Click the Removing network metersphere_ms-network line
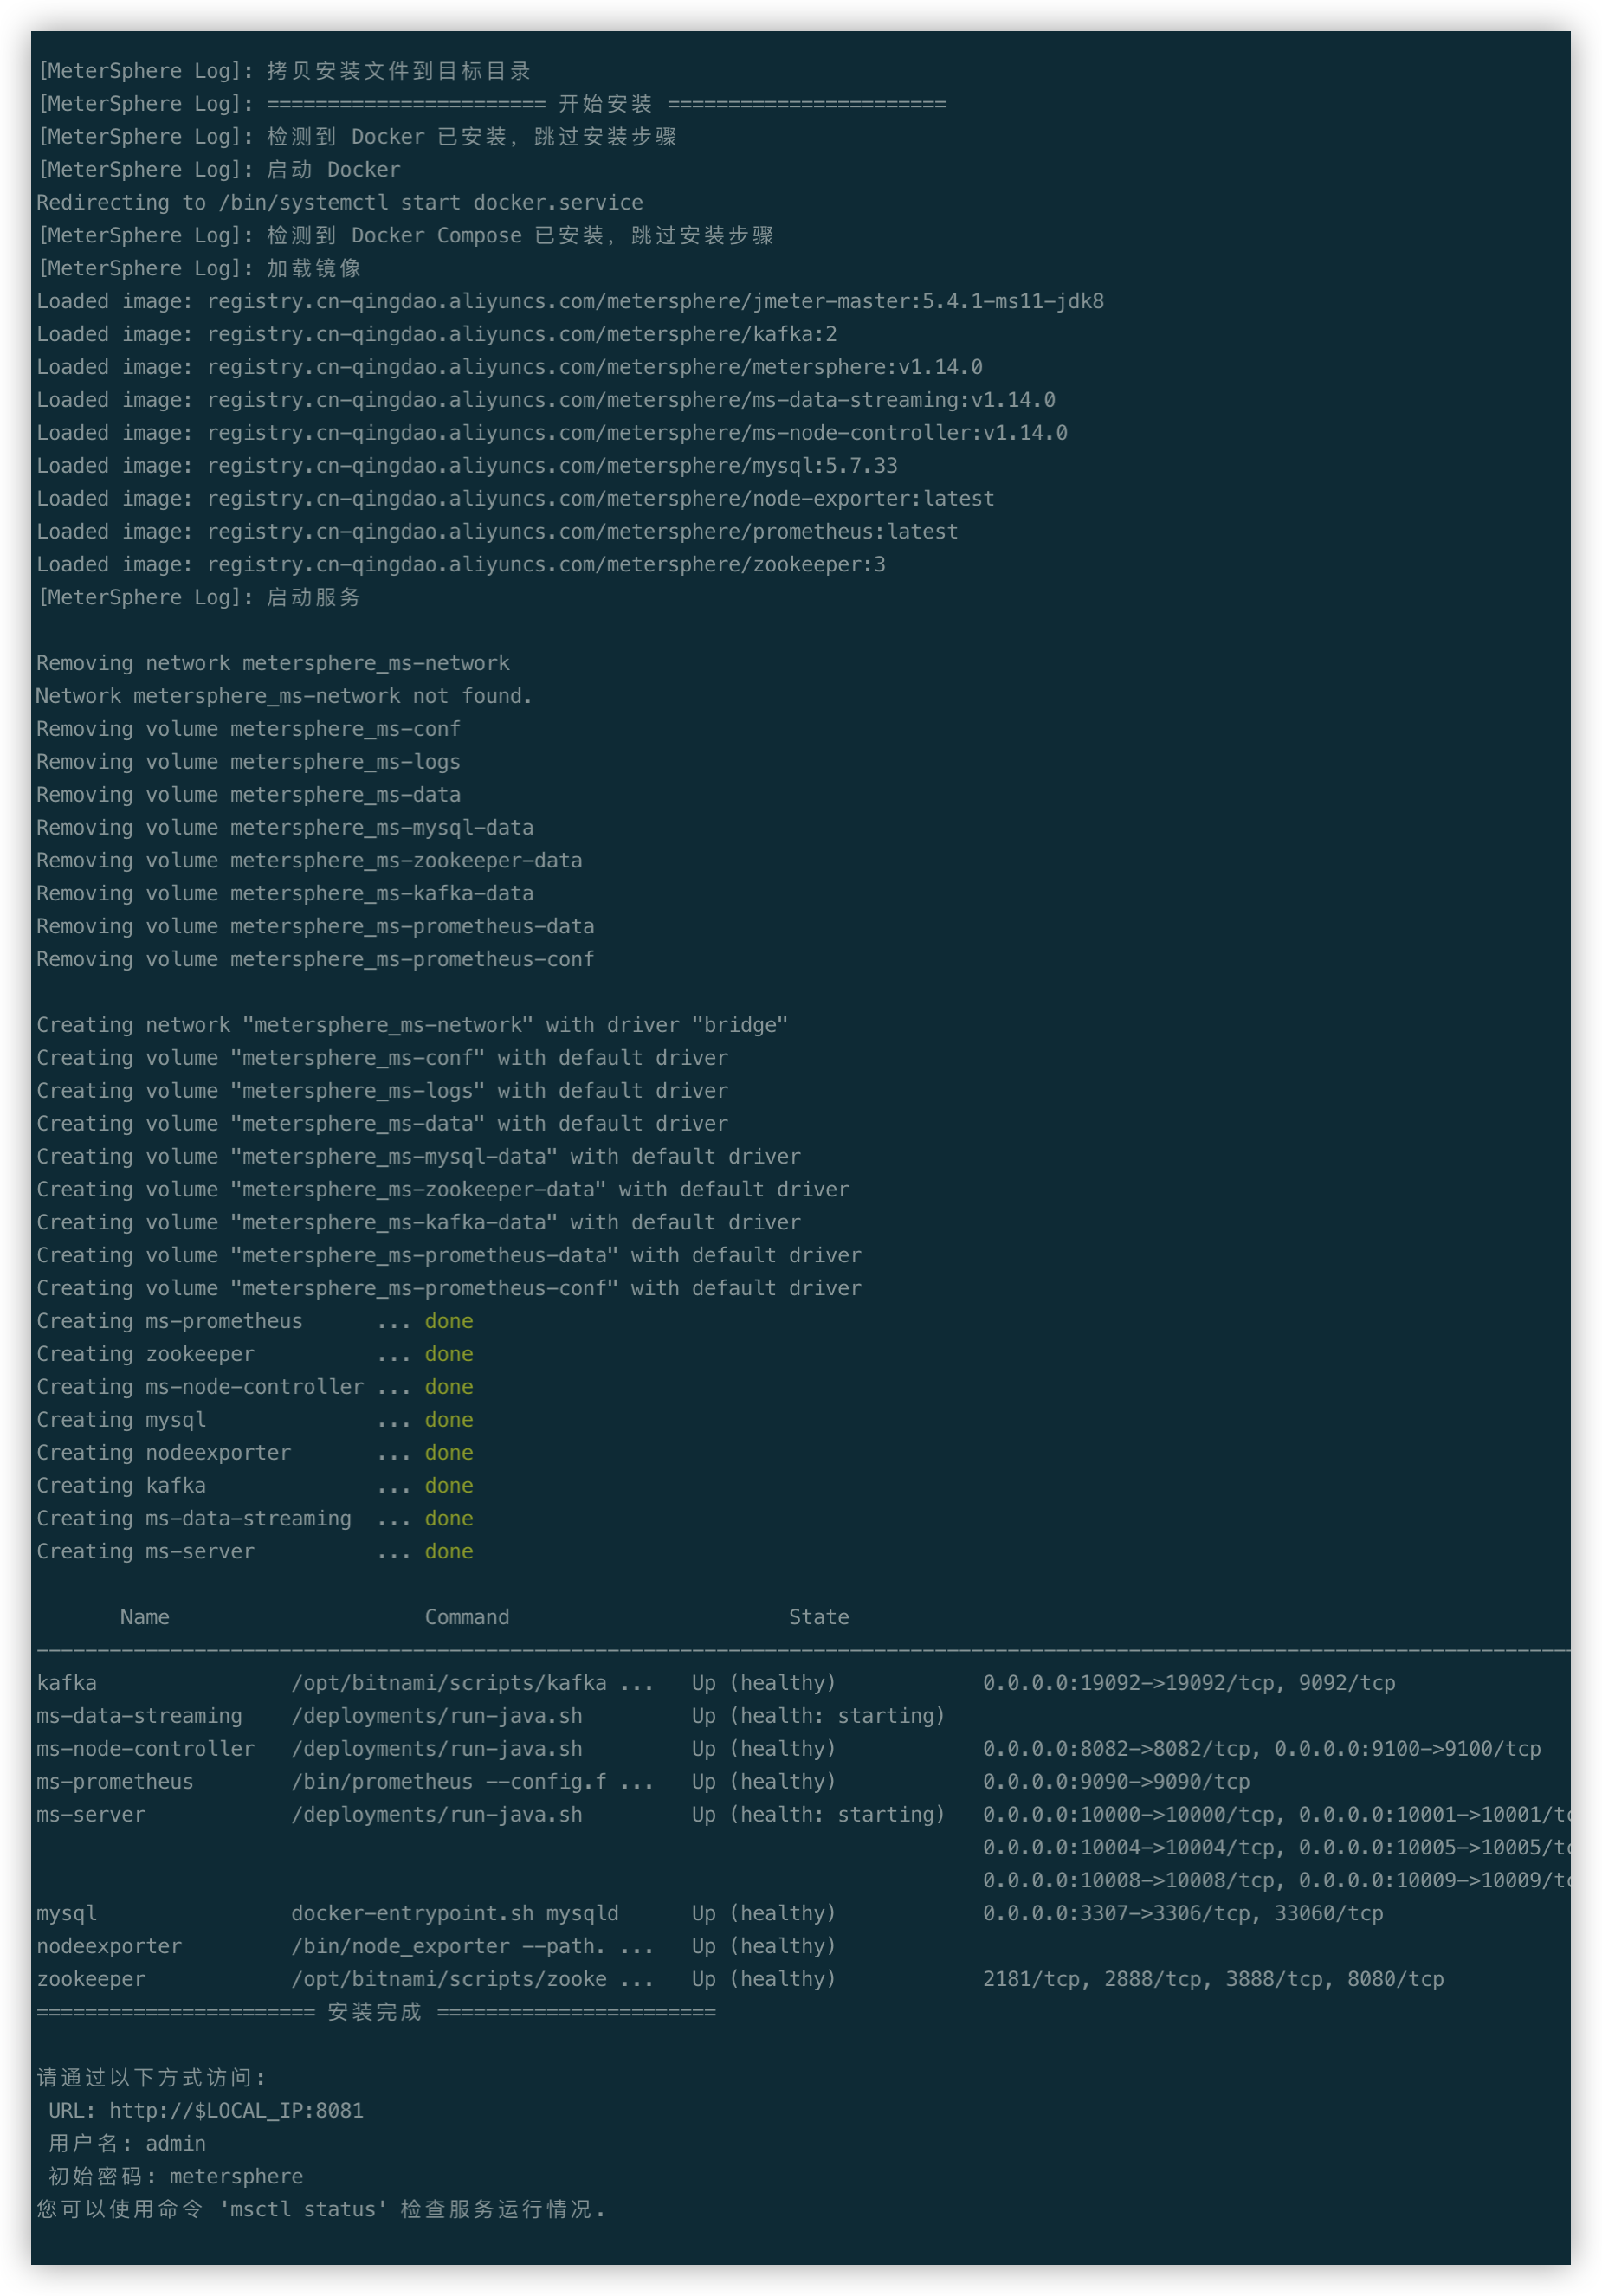1602x2296 pixels. click(x=272, y=662)
